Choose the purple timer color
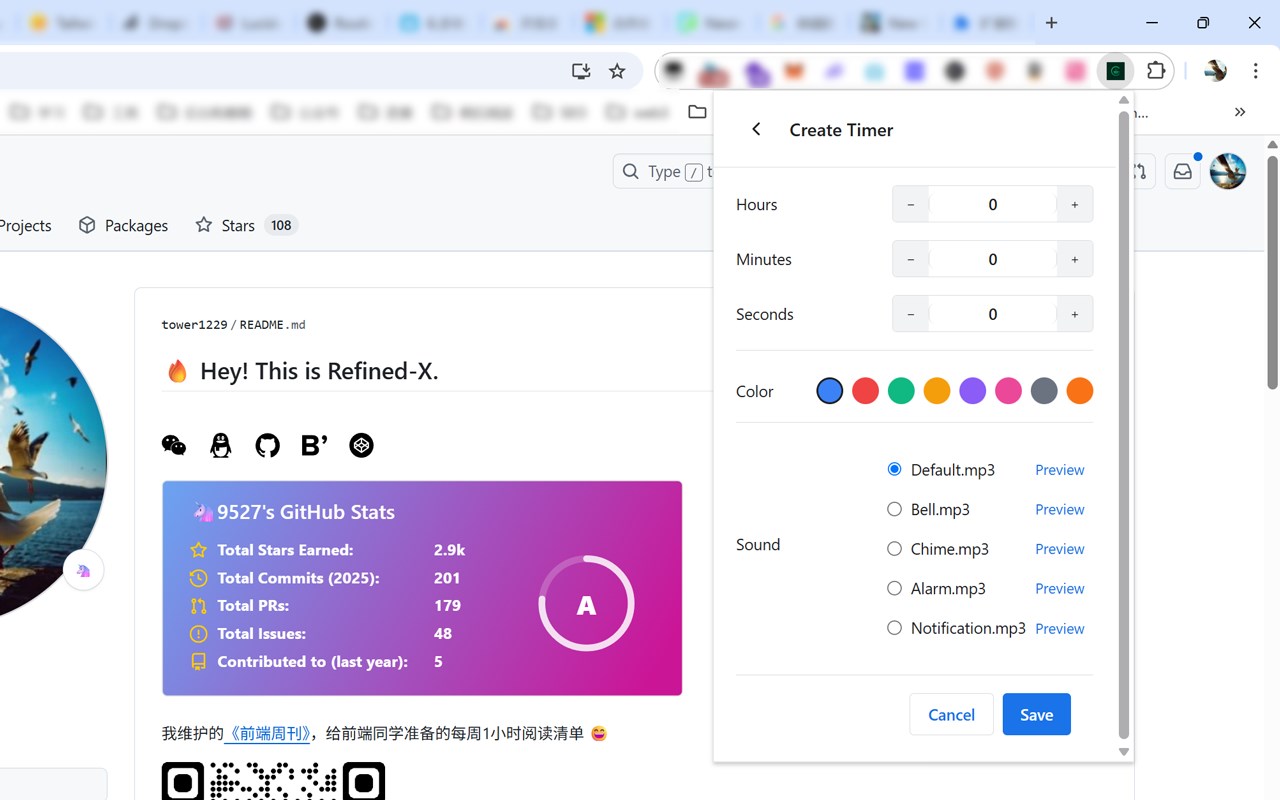Viewport: 1280px width, 800px height. pos(972,391)
